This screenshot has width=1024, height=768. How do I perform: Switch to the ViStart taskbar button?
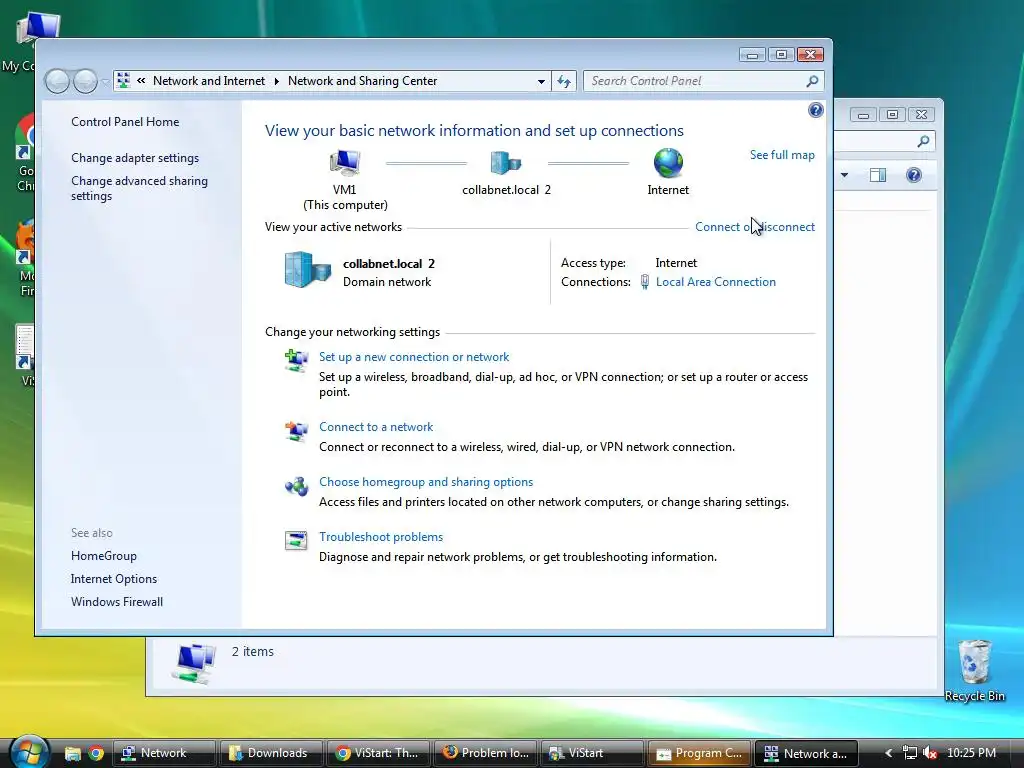592,753
